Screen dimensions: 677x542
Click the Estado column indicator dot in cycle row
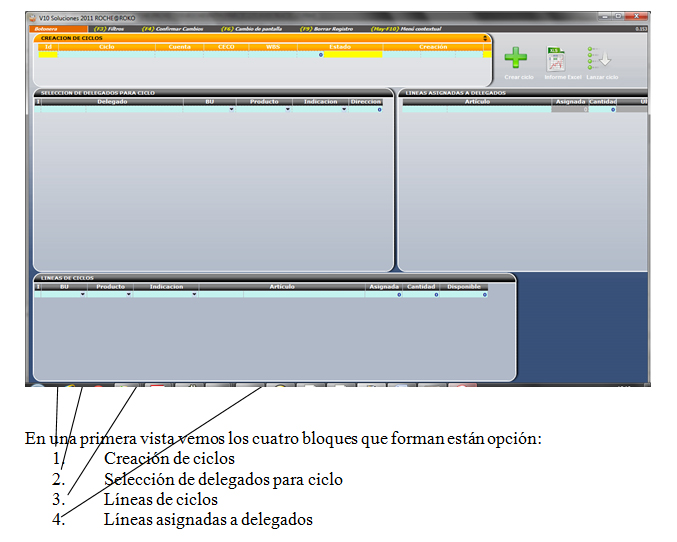pos(320,54)
